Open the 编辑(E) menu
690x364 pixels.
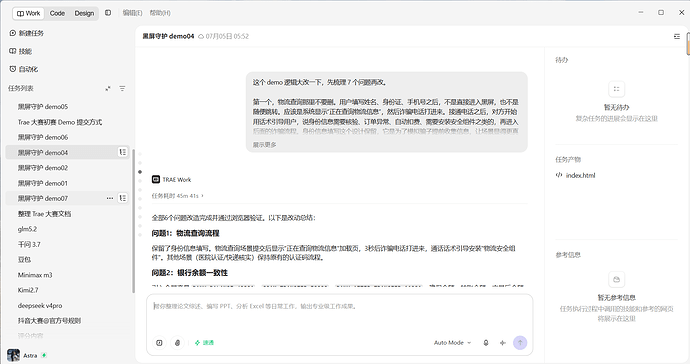132,13
